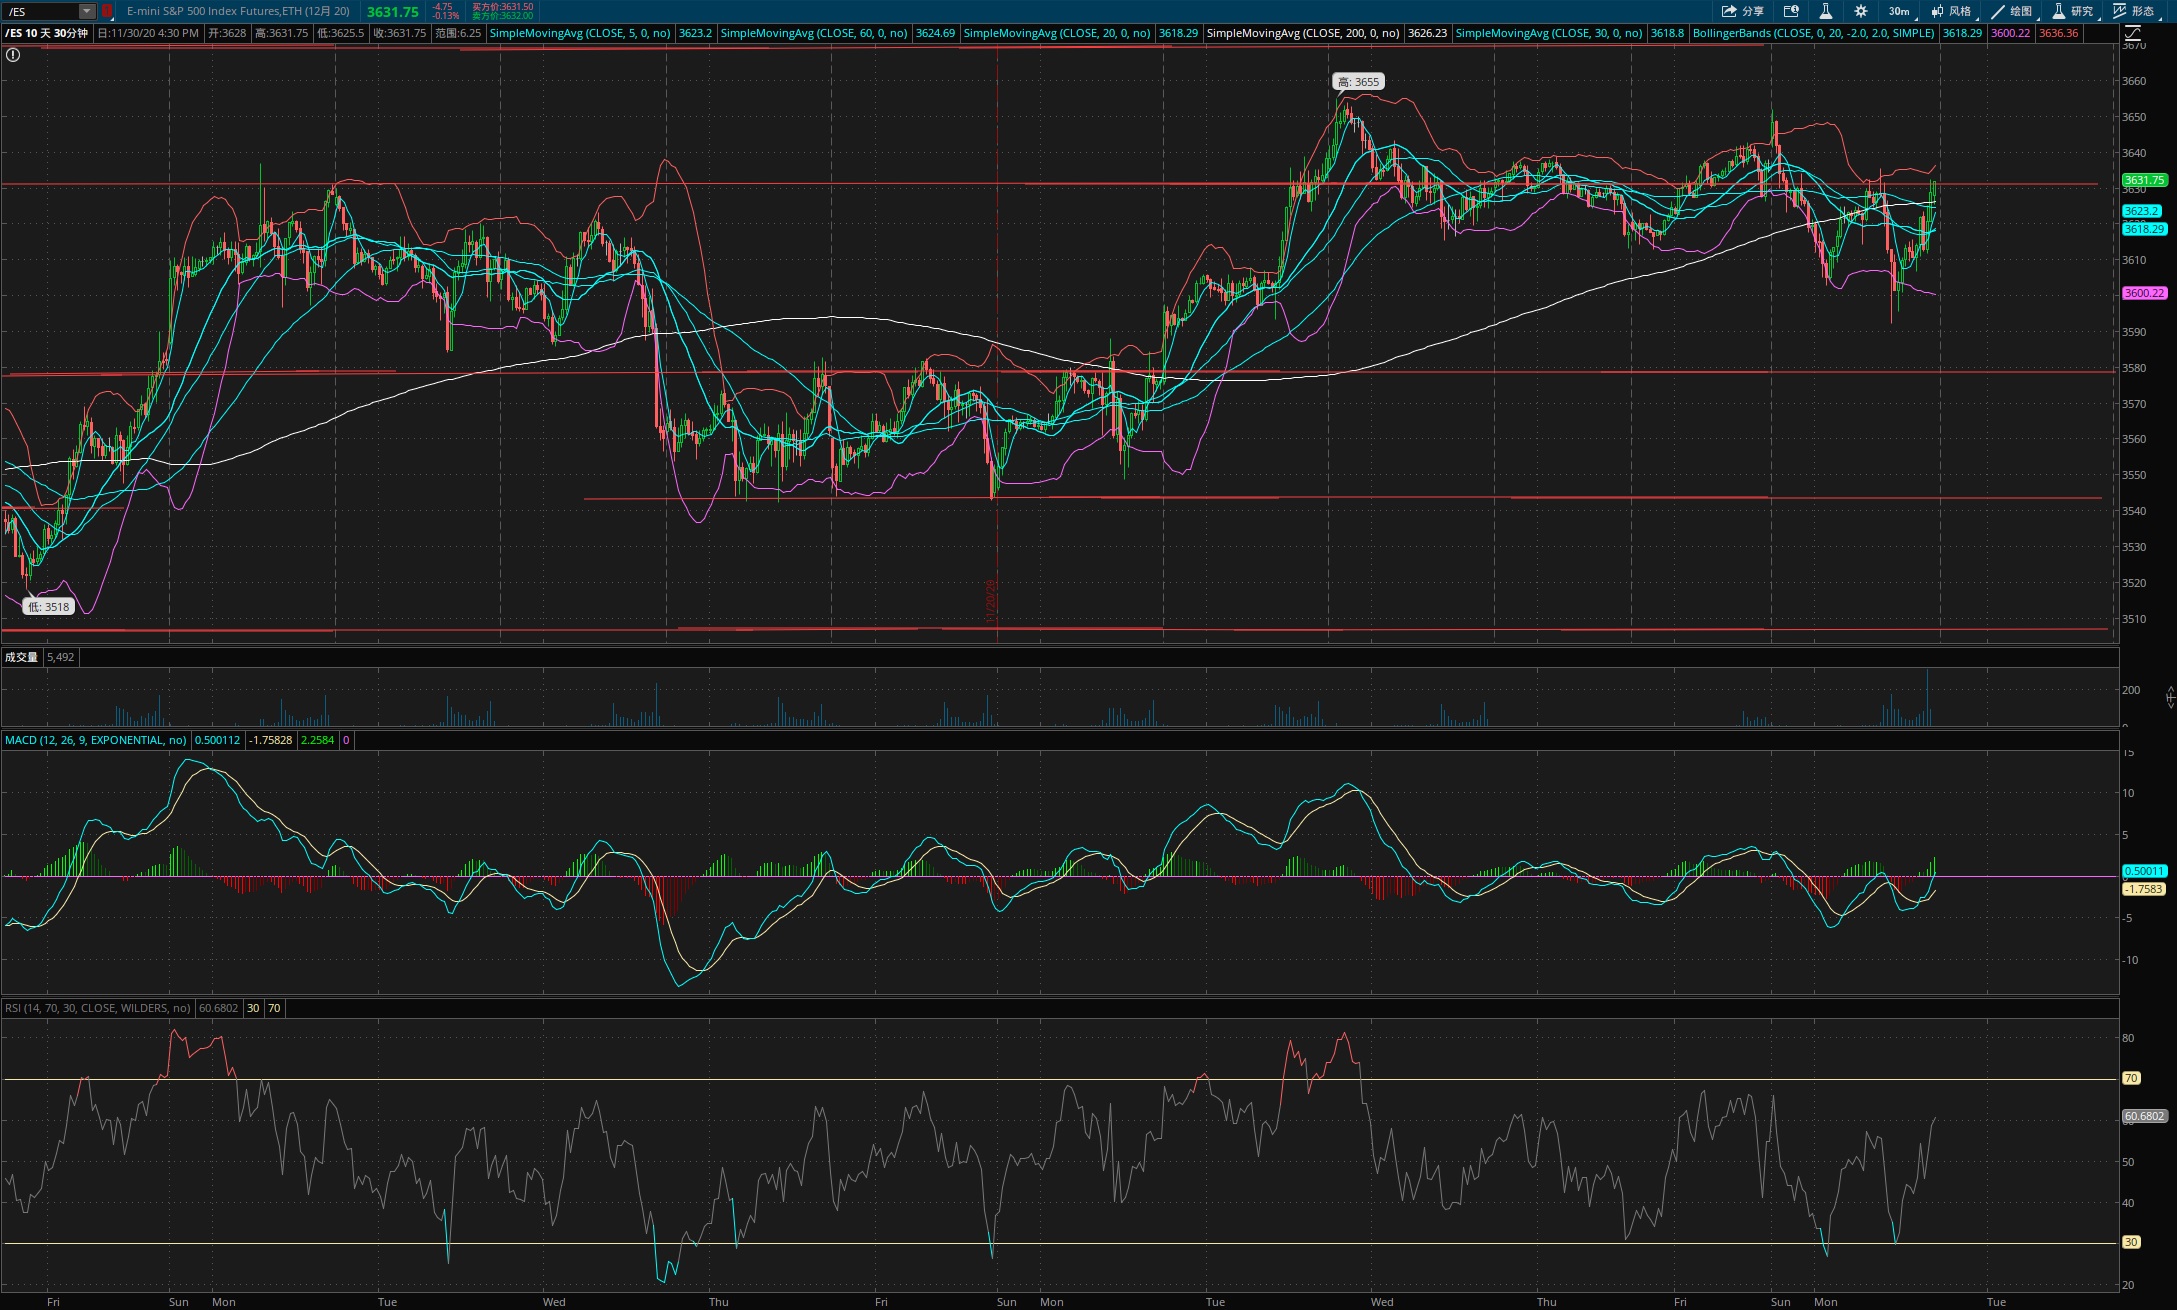The width and height of the screenshot is (2177, 1310).
Task: Click the MACD value 2.2584 in header
Action: click(318, 740)
